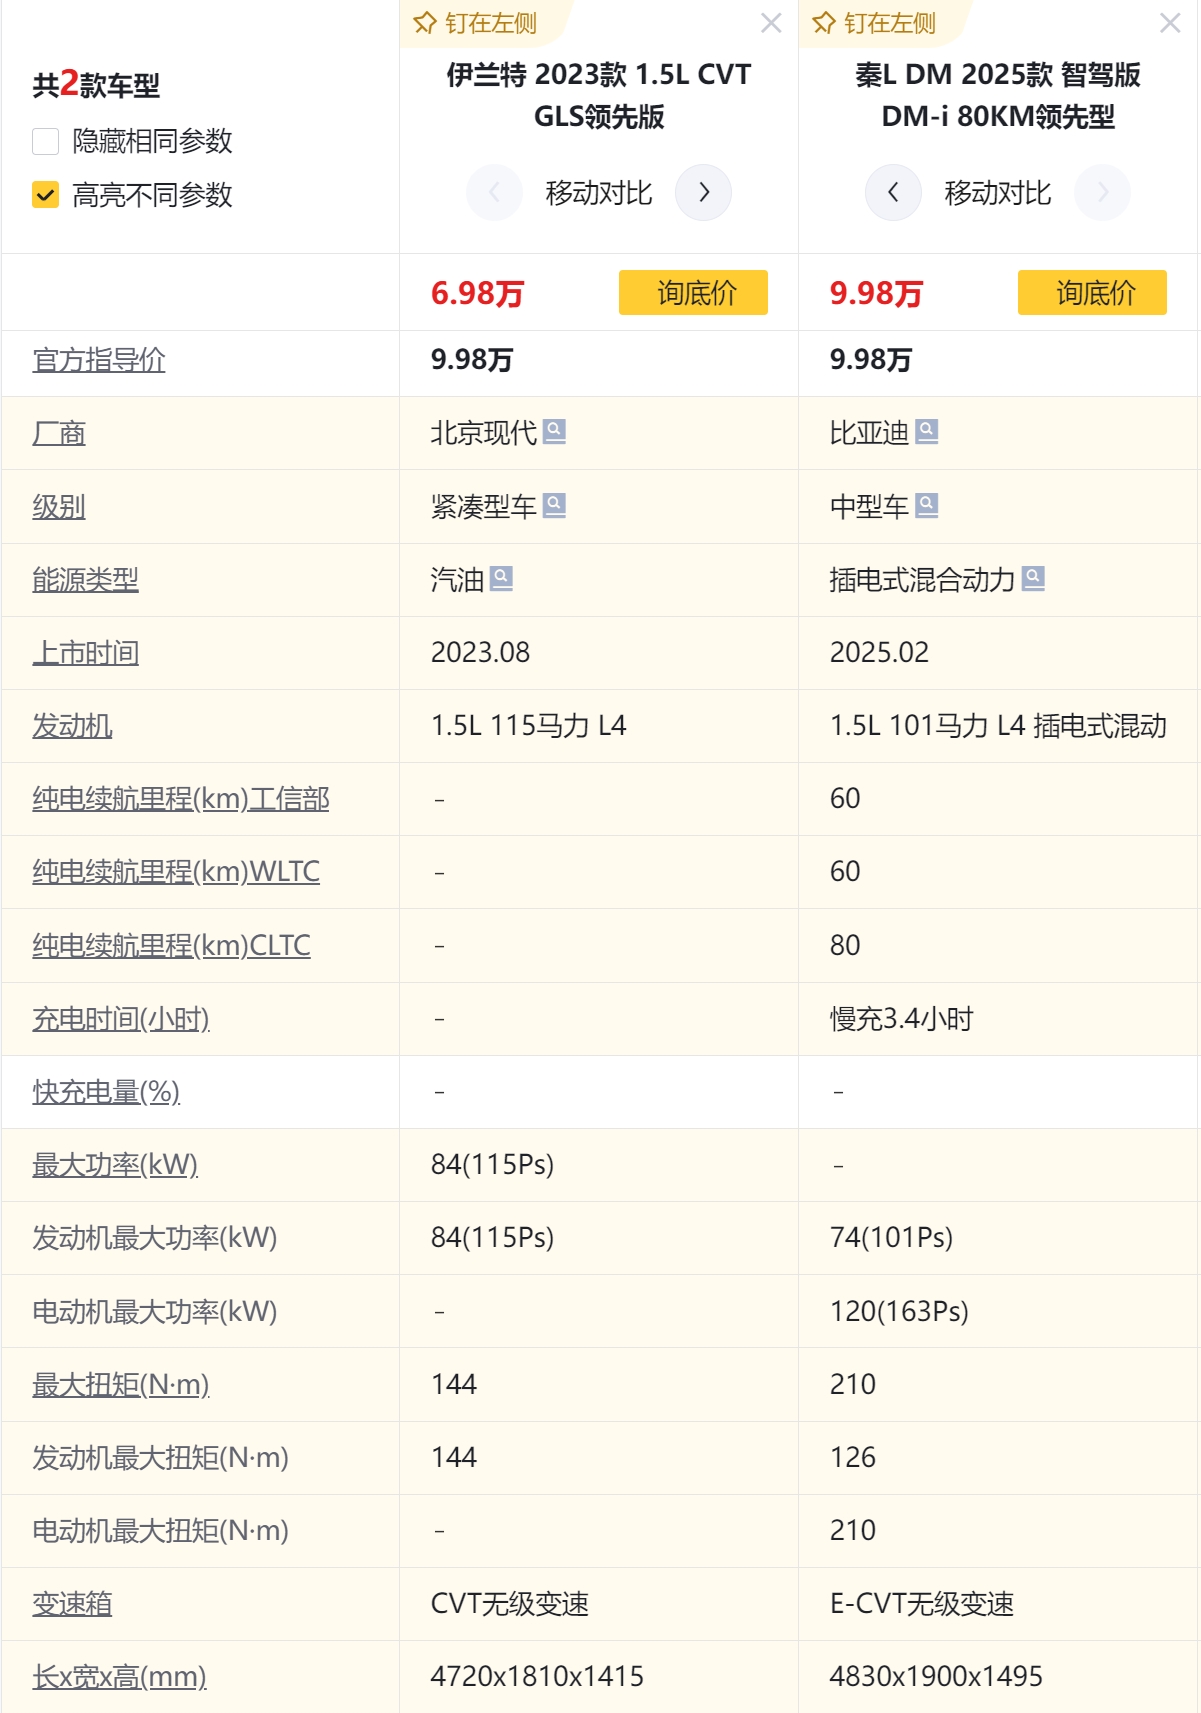Select the 北京现代 manufacturer text
Image resolution: width=1201 pixels, height=1713 pixels.
484,433
